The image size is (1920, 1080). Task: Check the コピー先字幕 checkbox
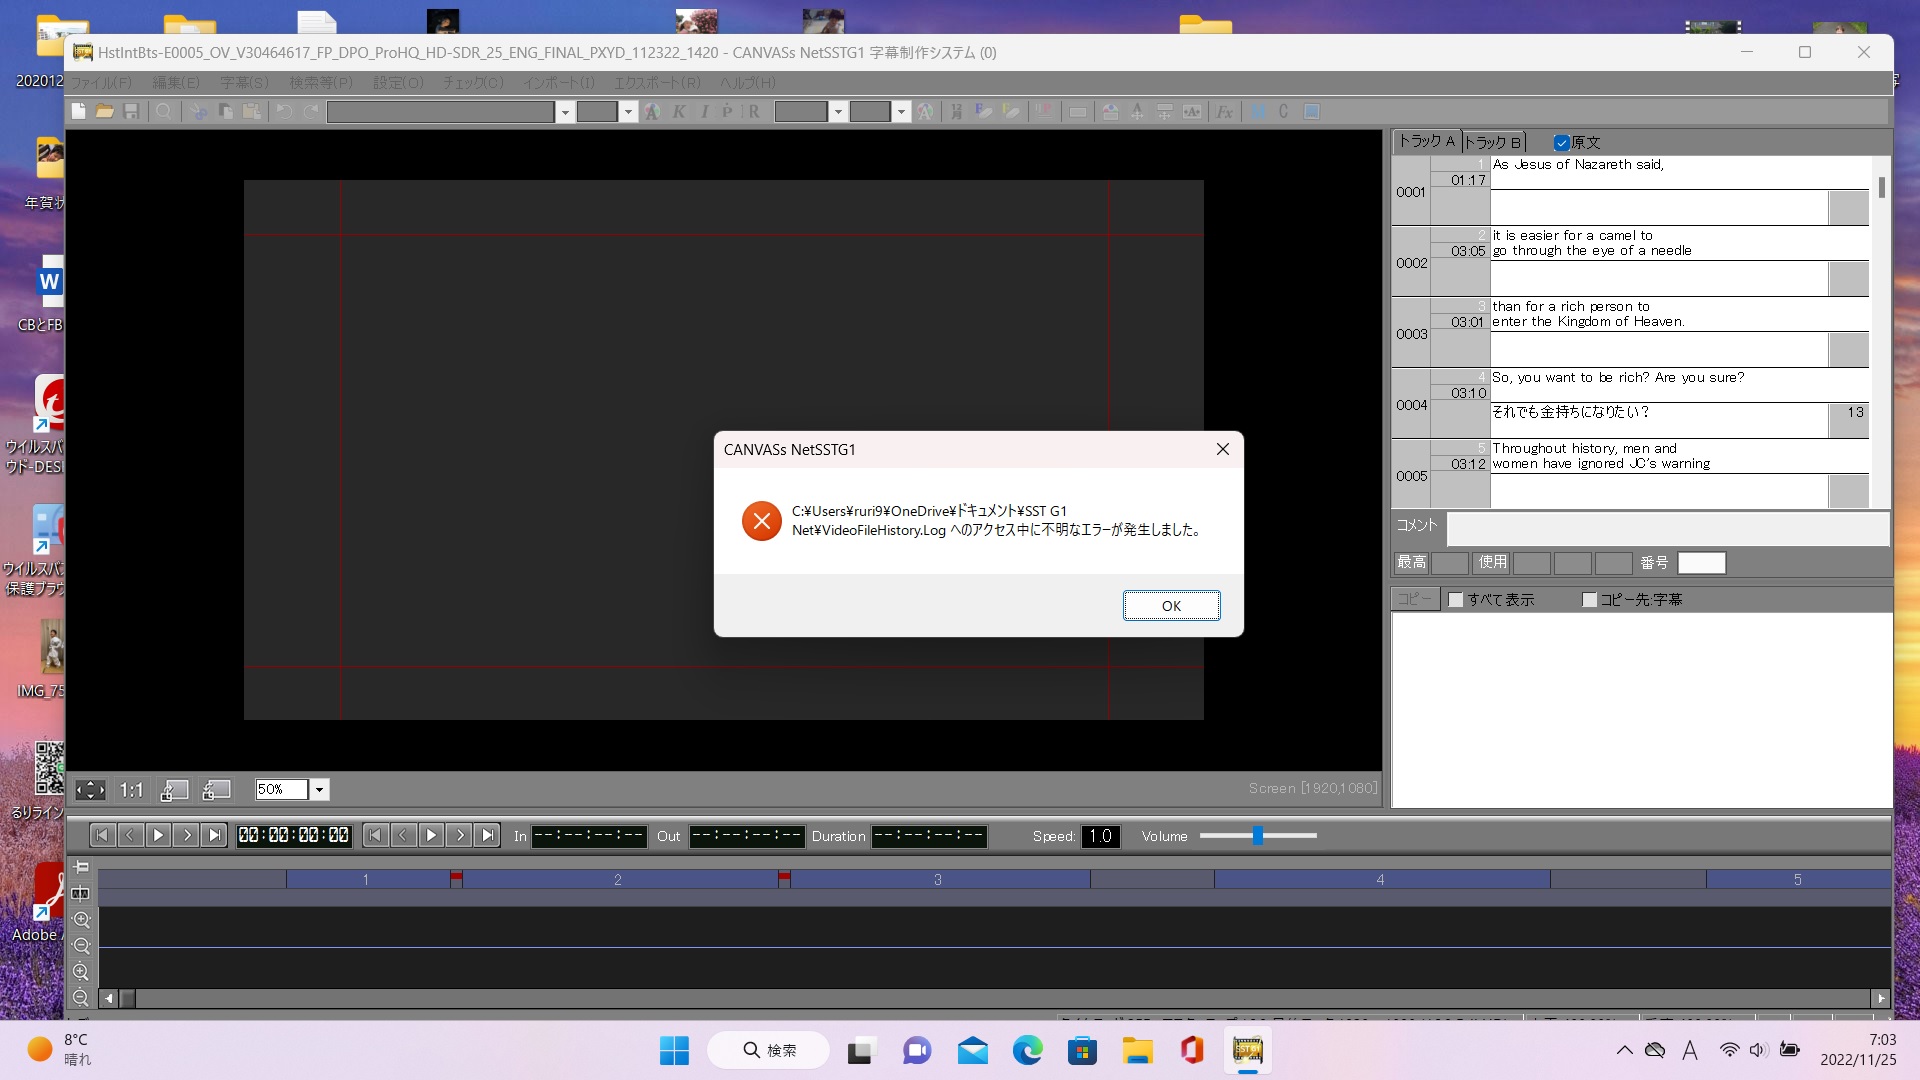pyautogui.click(x=1589, y=600)
